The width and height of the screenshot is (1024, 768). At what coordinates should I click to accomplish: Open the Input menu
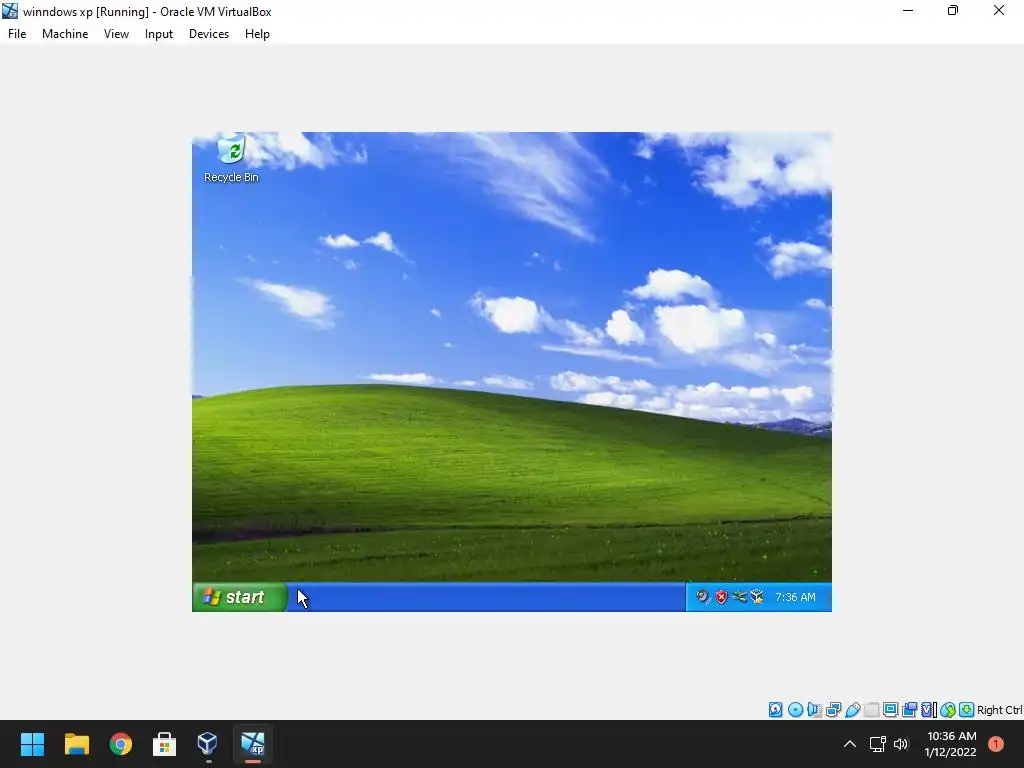(x=159, y=34)
